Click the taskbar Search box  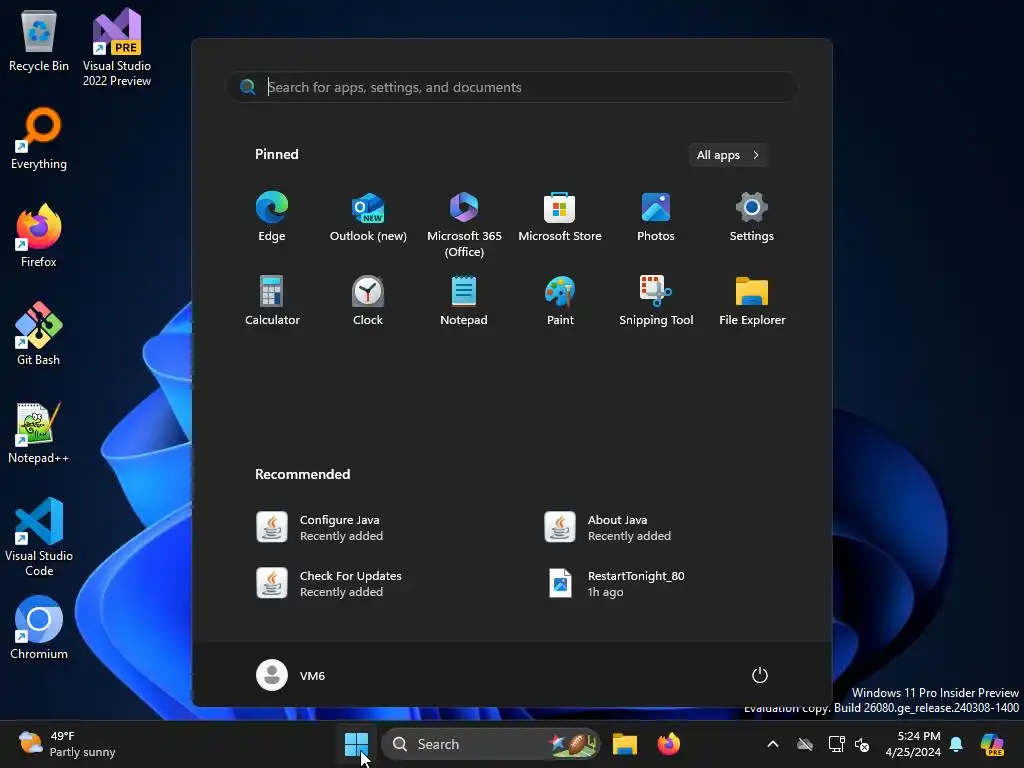(x=490, y=744)
